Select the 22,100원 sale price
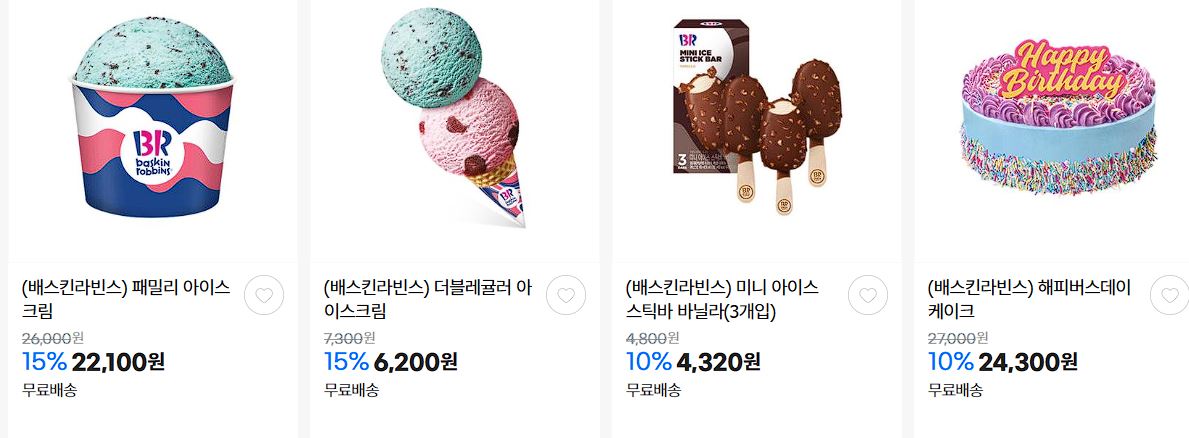 point(118,362)
